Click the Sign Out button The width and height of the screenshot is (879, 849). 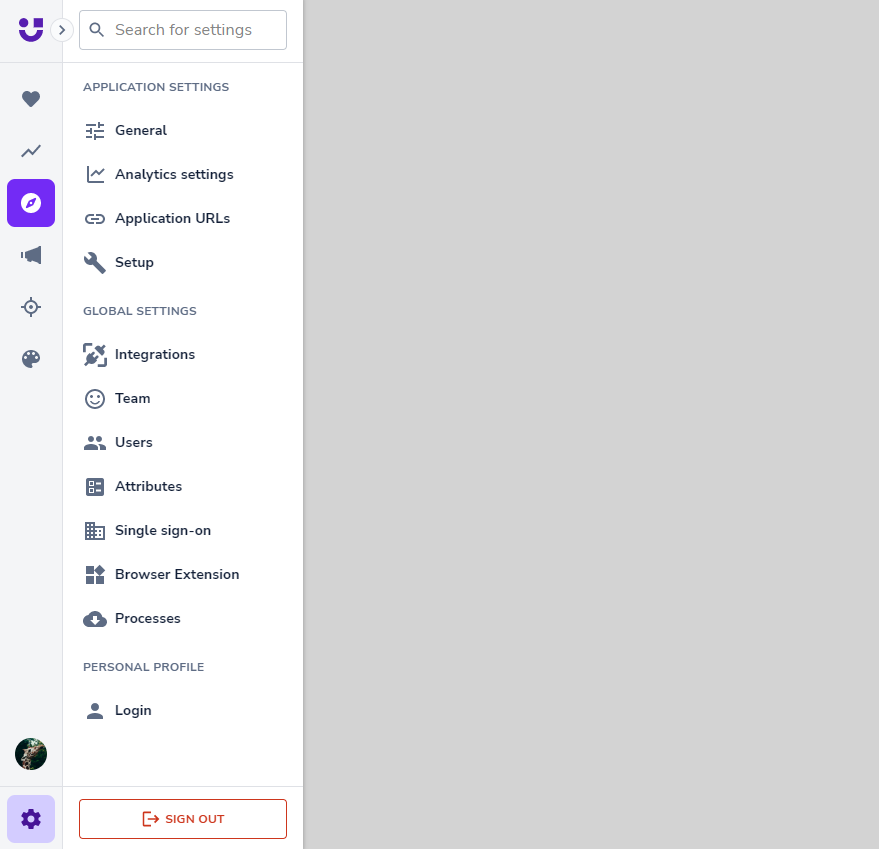tap(183, 819)
